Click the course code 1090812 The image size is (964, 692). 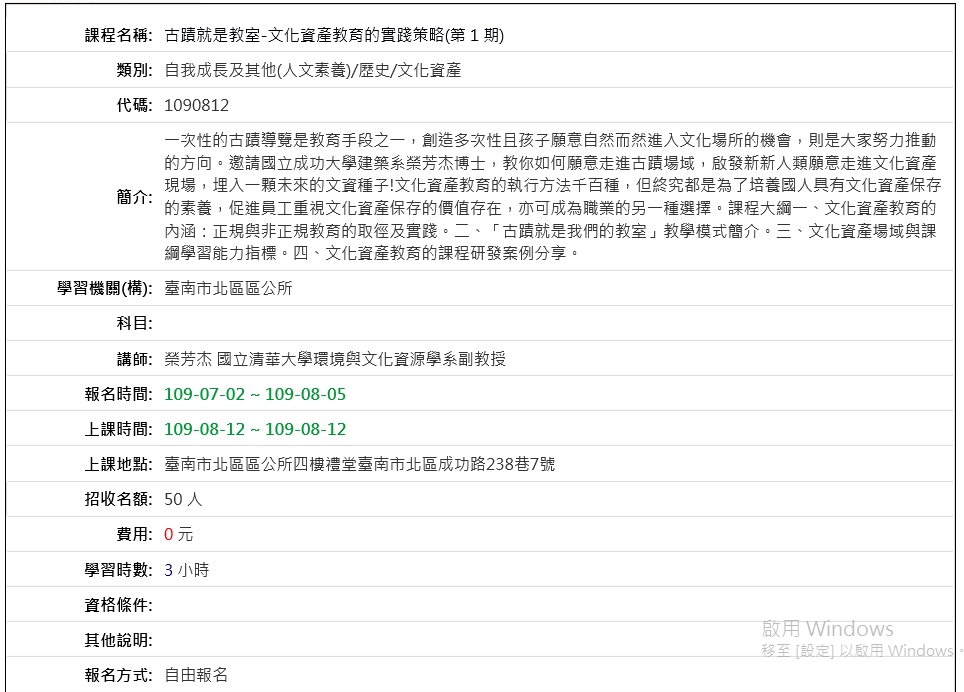tap(196, 106)
